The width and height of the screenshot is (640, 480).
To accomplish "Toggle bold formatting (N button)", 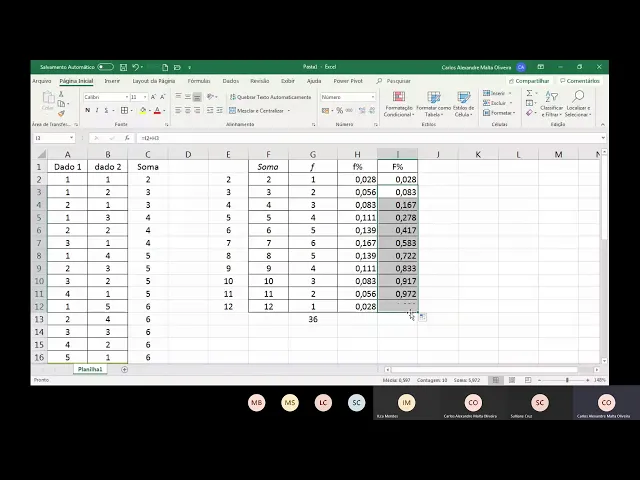I will point(87,110).
